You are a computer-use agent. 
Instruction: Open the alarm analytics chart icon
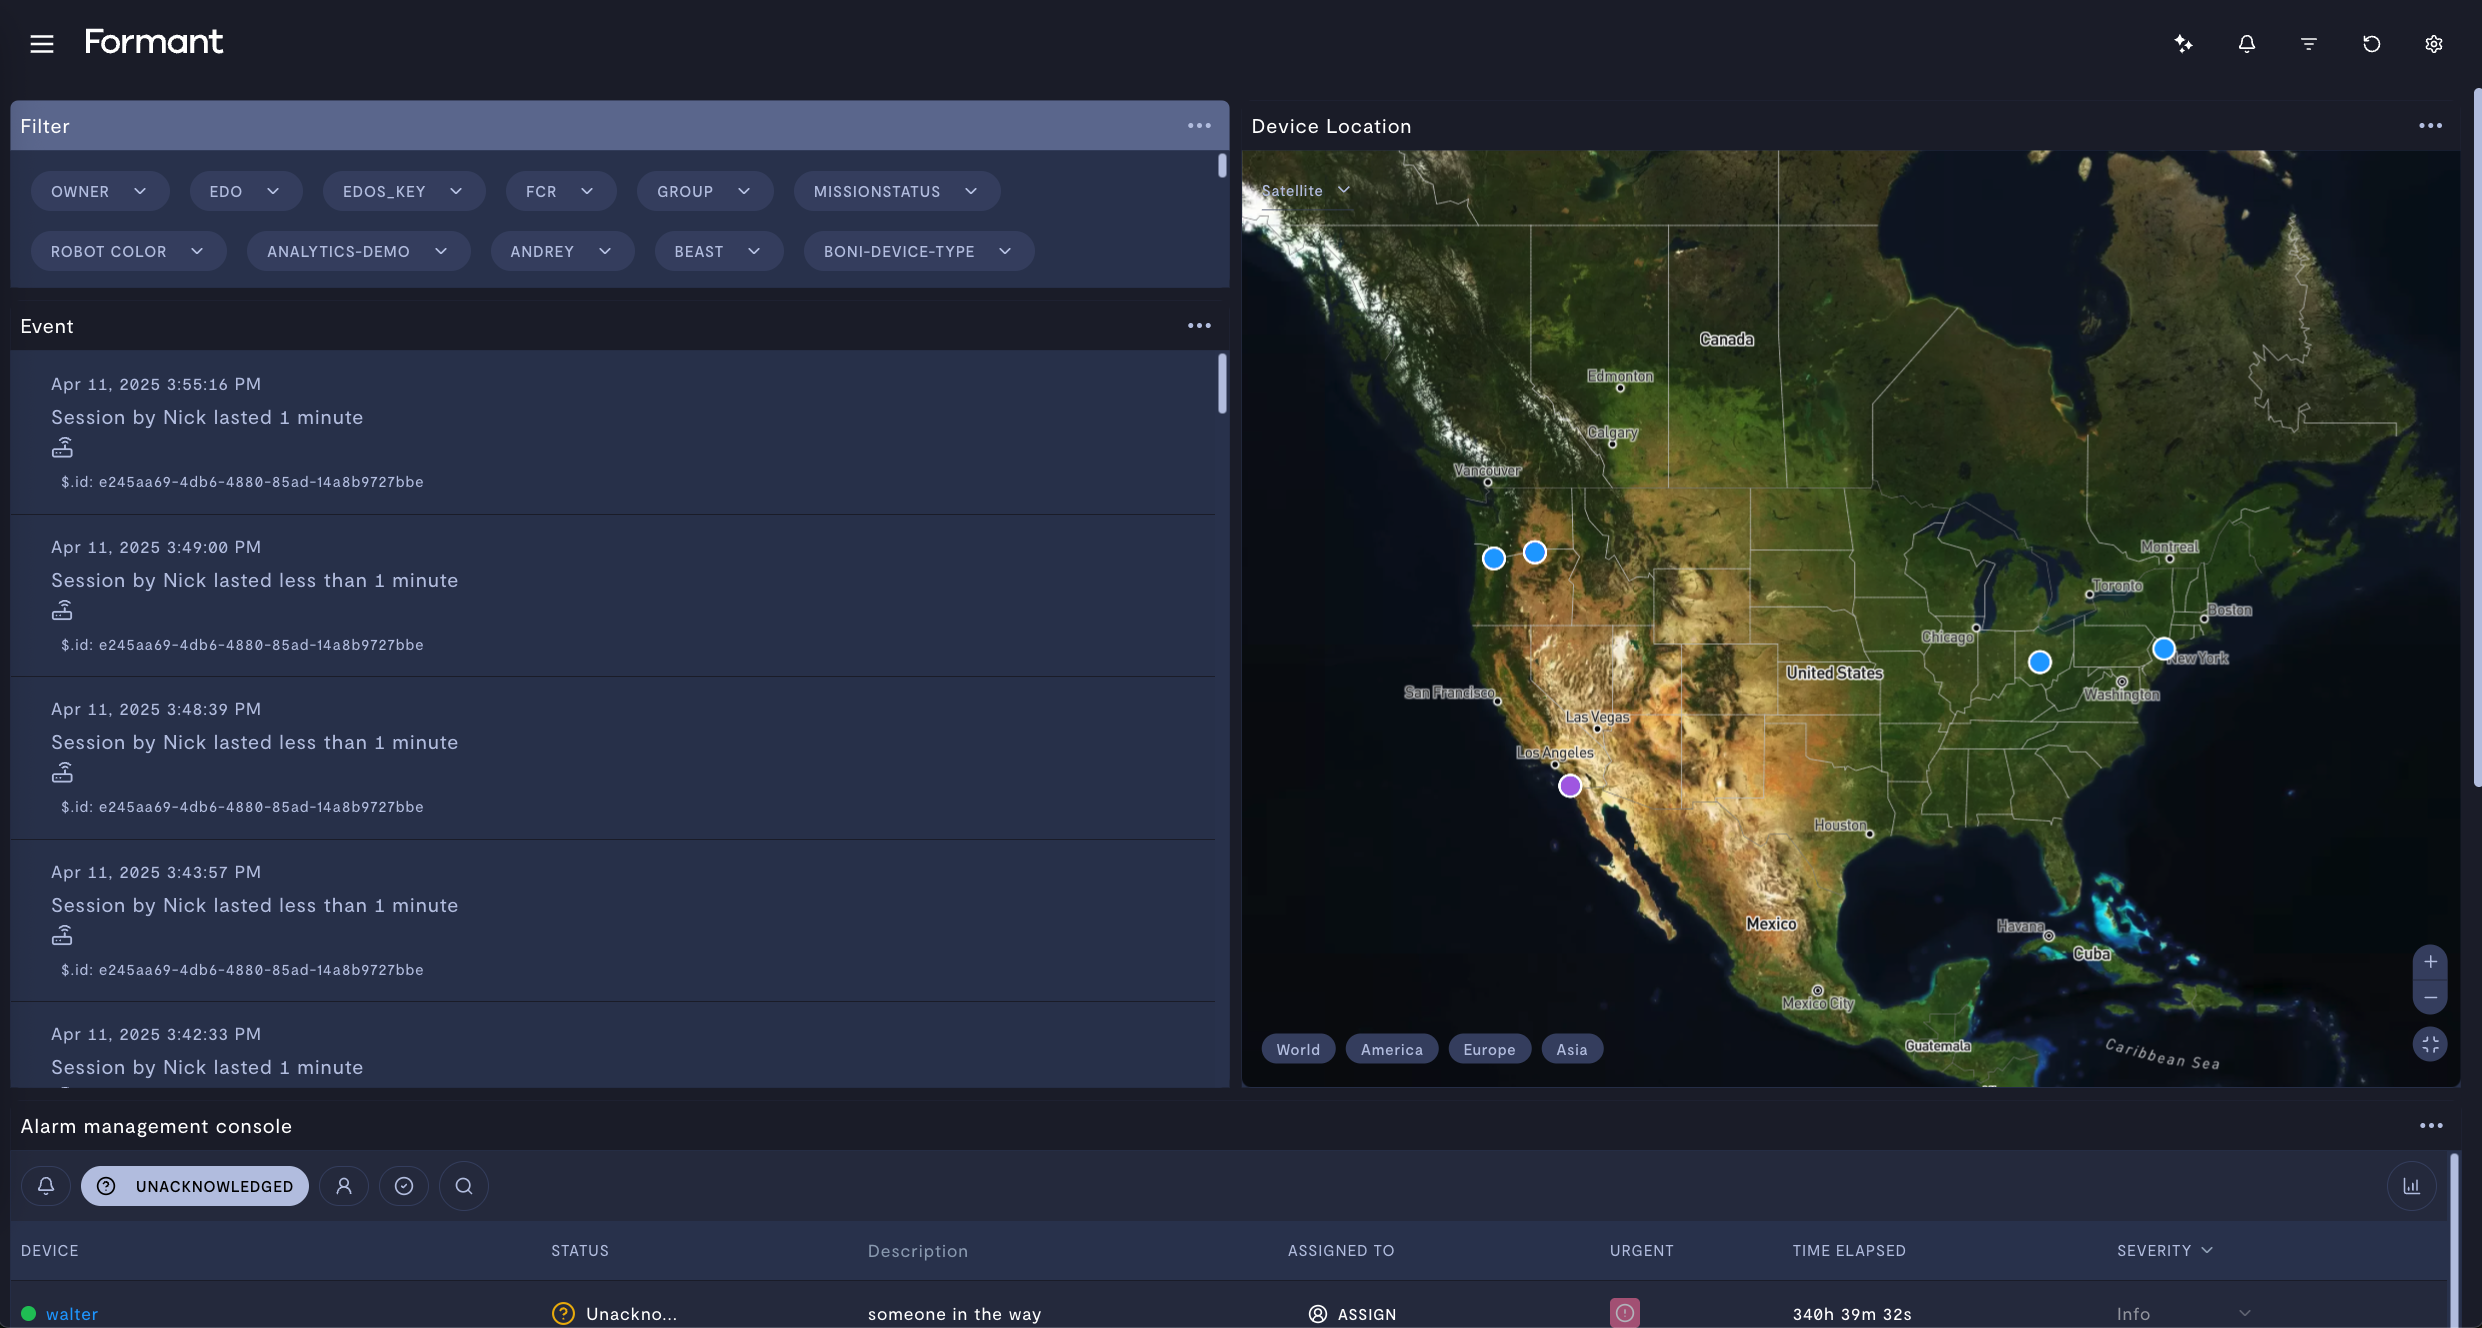[x=2411, y=1186]
